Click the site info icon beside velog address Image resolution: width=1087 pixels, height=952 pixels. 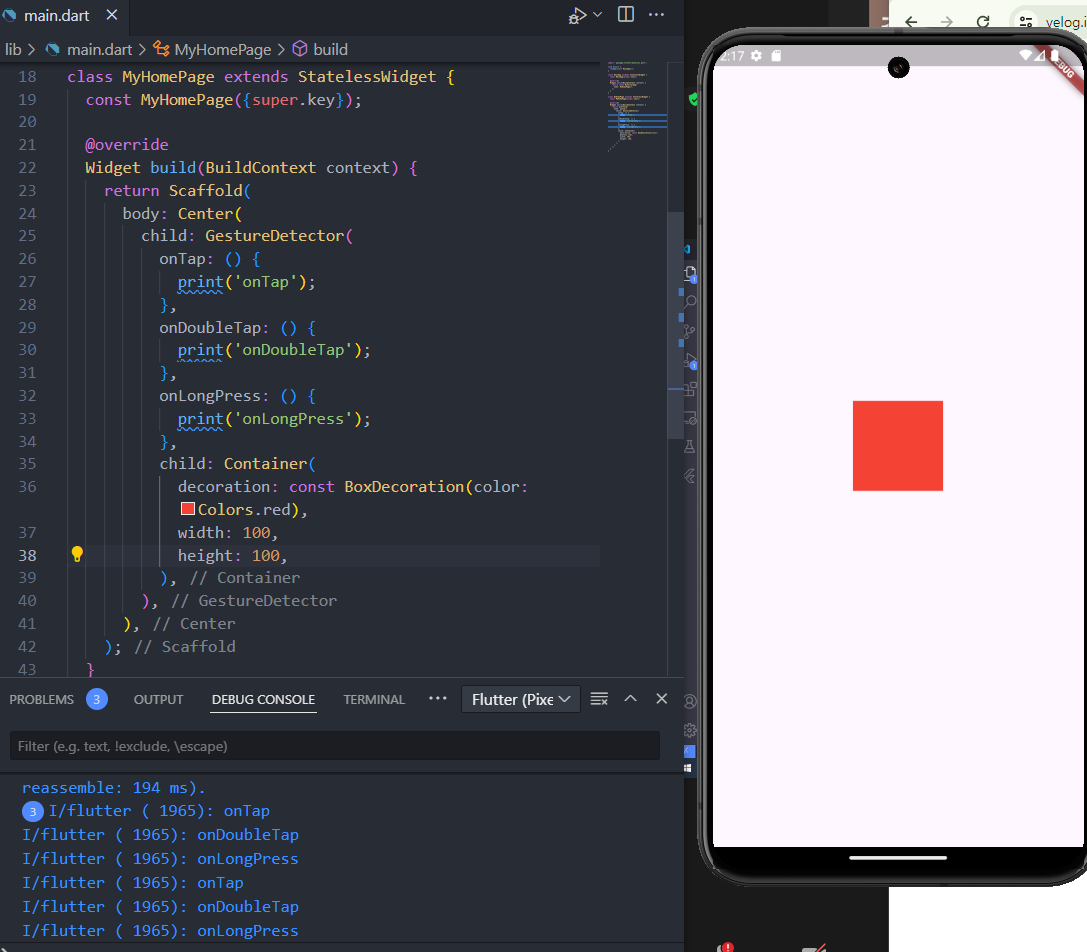point(1026,21)
